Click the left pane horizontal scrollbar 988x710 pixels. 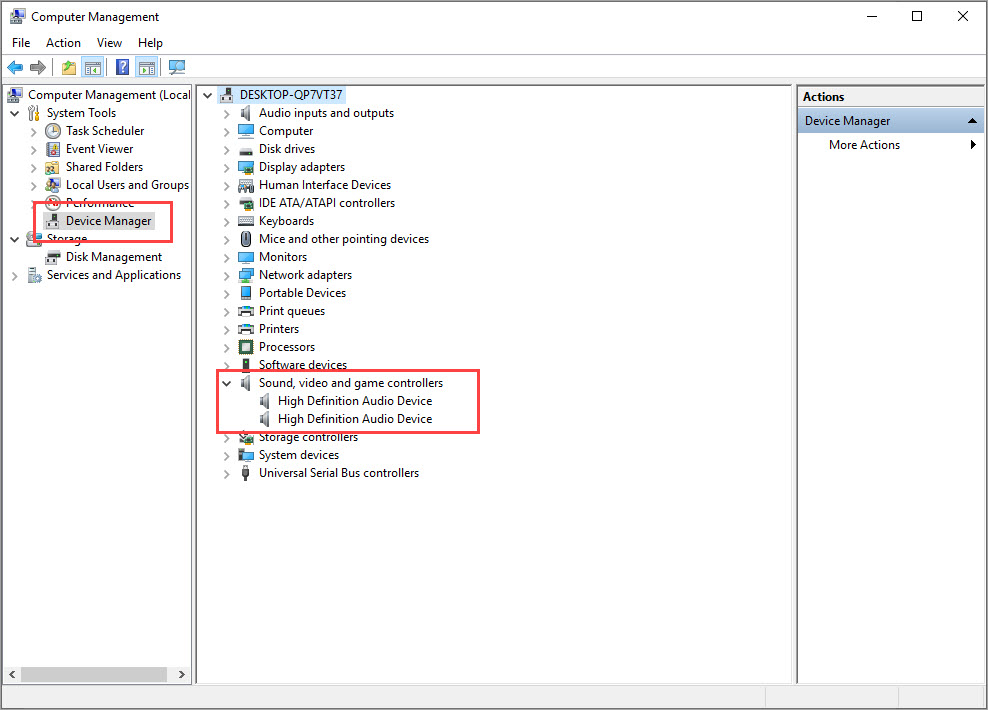pyautogui.click(x=95, y=674)
